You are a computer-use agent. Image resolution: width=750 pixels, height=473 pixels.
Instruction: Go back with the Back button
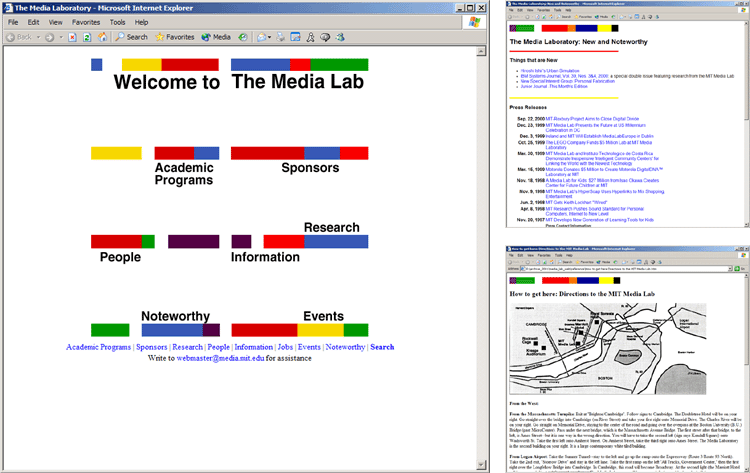pos(19,37)
